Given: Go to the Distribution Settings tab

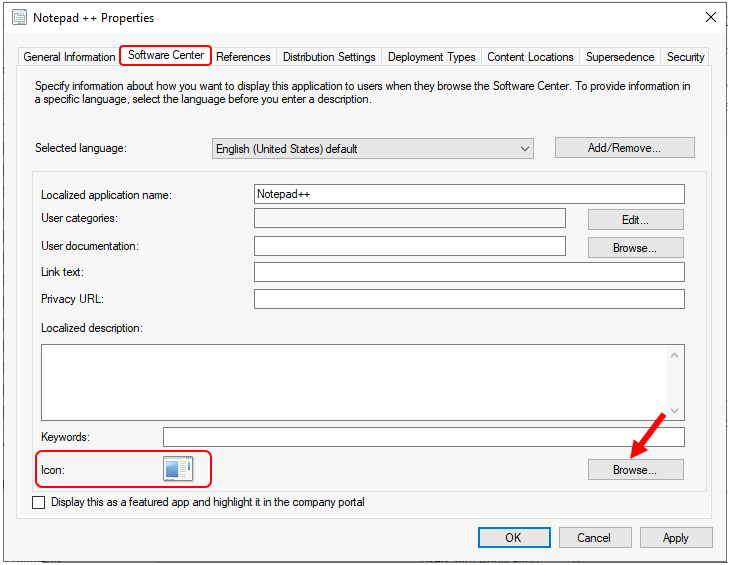Looking at the screenshot, I should 329,57.
